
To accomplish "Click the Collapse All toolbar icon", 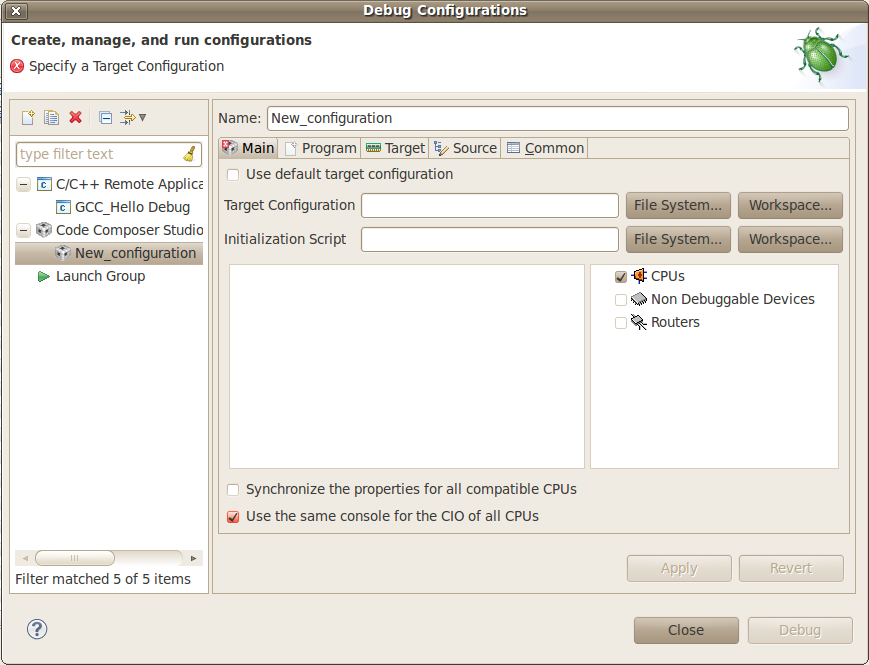I will 105,117.
